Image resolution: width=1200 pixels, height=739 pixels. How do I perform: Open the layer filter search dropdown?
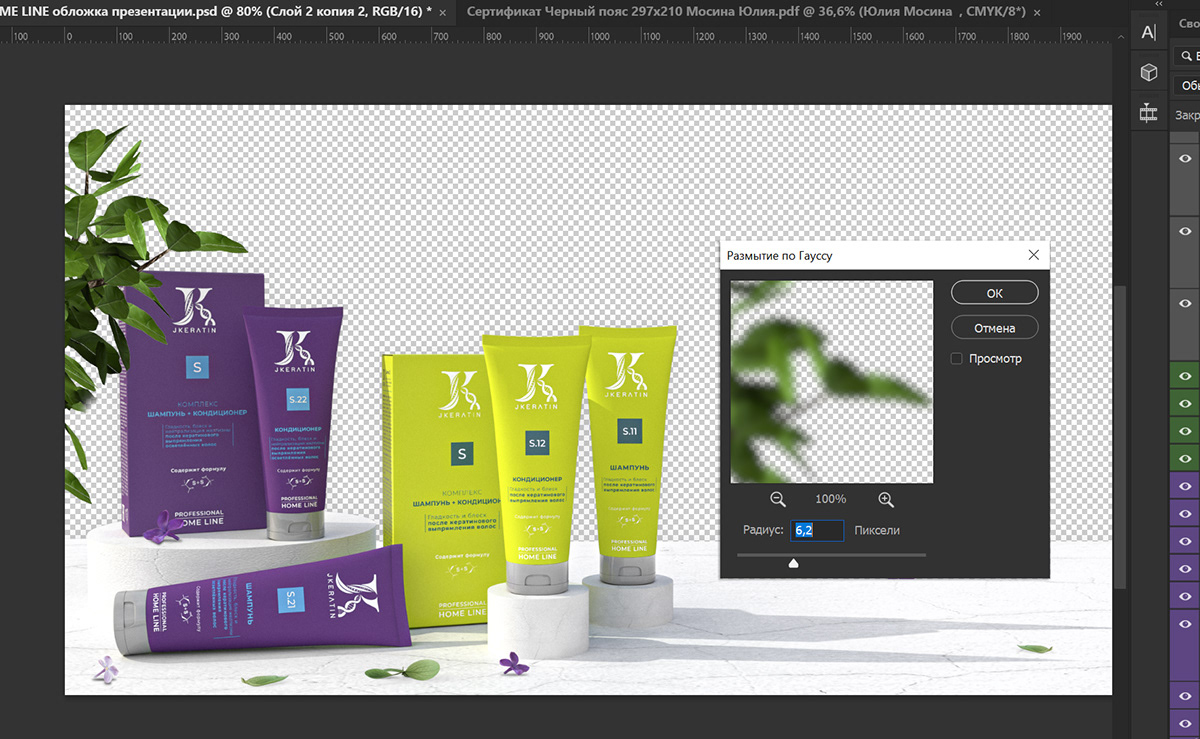(1187, 57)
